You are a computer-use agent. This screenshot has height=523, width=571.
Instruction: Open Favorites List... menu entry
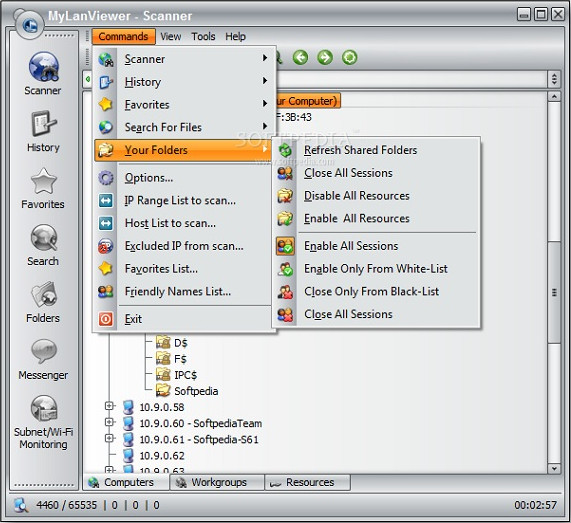click(184, 269)
